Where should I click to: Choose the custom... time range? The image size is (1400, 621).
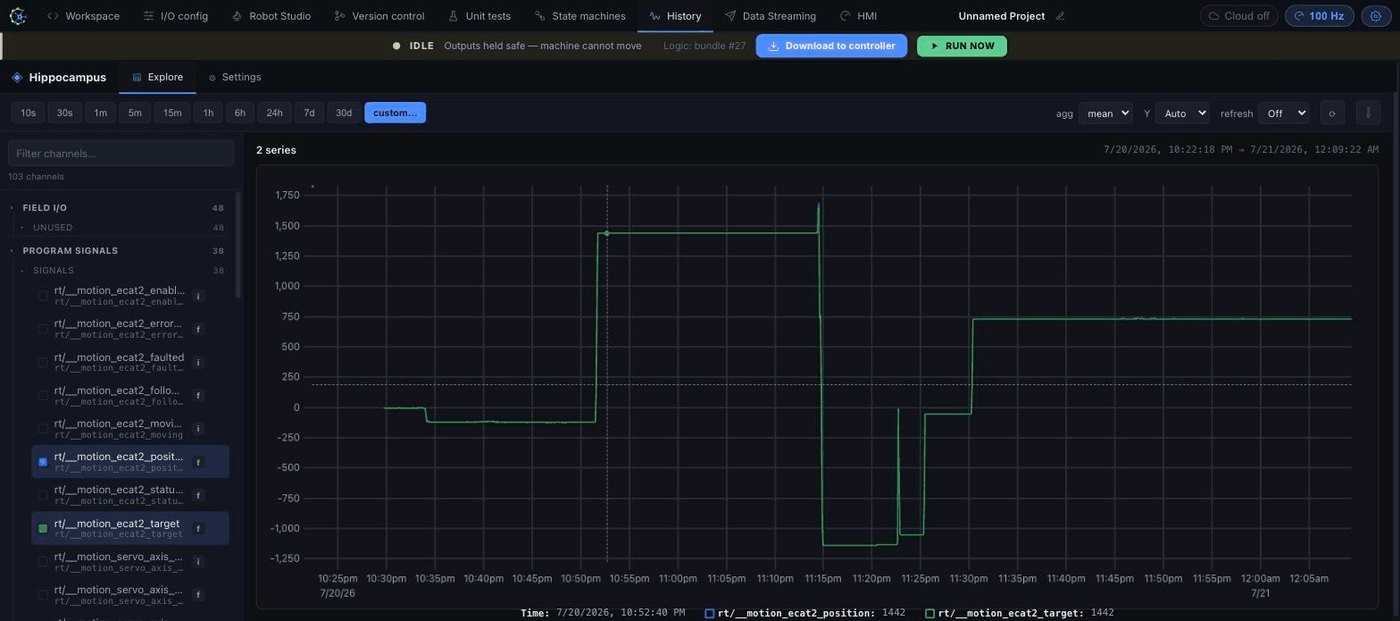point(395,113)
